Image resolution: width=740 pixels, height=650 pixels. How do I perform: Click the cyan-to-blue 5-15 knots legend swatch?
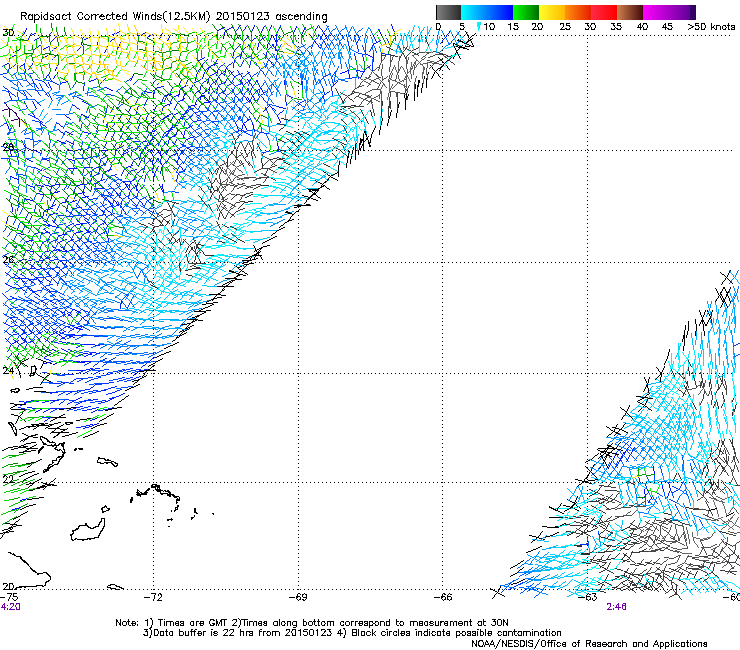pyautogui.click(x=487, y=12)
